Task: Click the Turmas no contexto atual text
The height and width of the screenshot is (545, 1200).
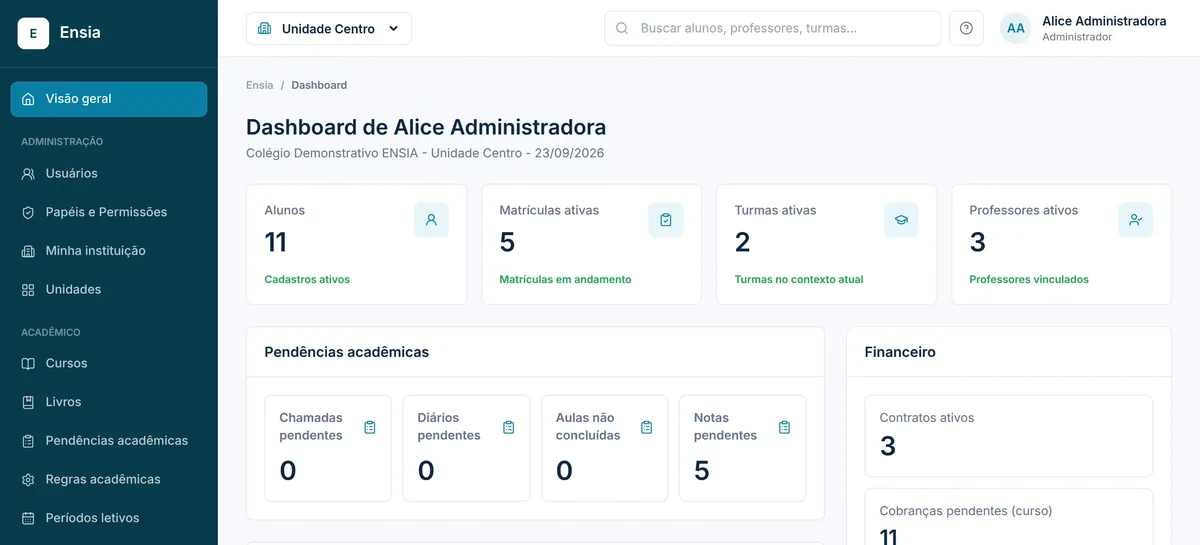Action: tap(798, 279)
